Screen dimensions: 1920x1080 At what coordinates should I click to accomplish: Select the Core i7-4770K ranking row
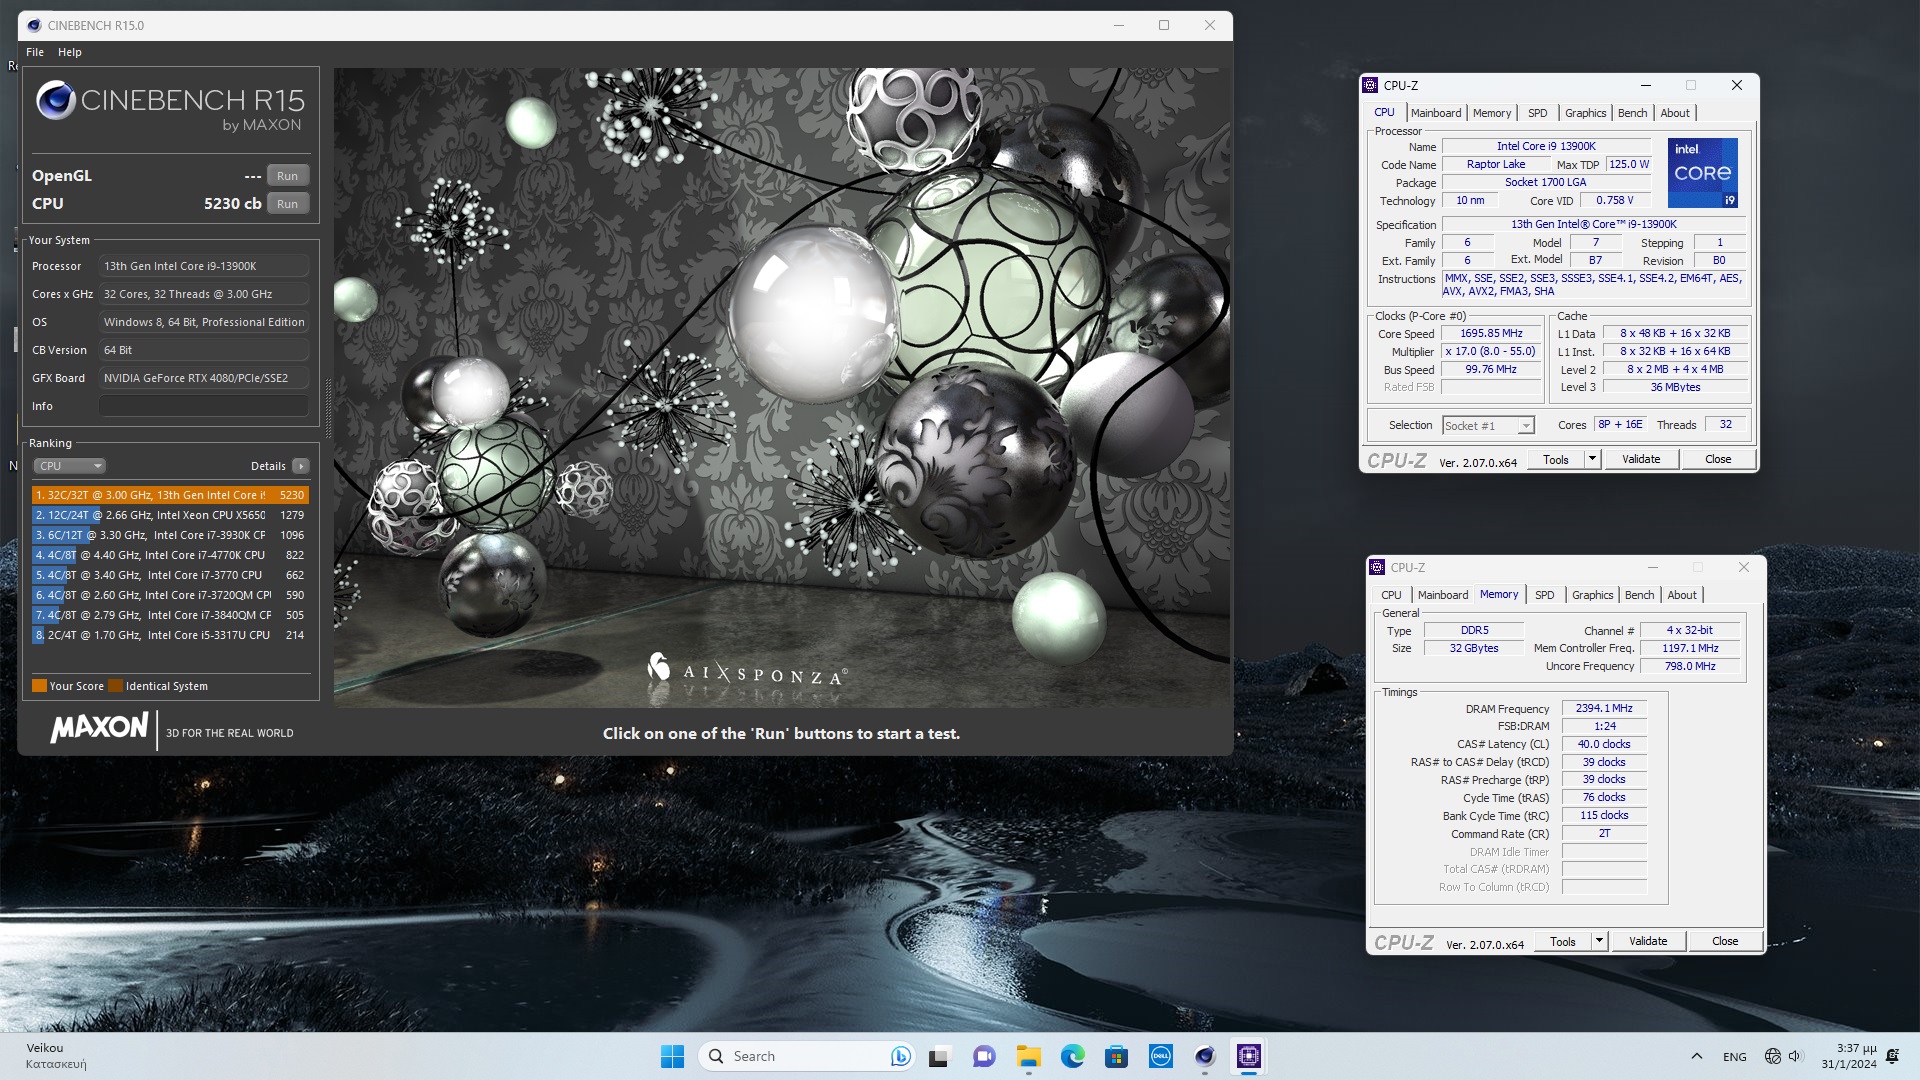pos(170,555)
